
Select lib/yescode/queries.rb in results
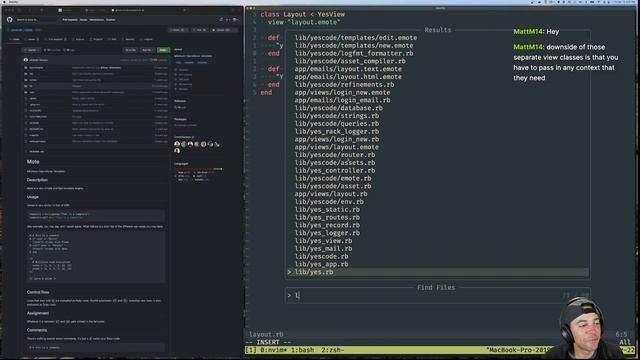coord(337,124)
